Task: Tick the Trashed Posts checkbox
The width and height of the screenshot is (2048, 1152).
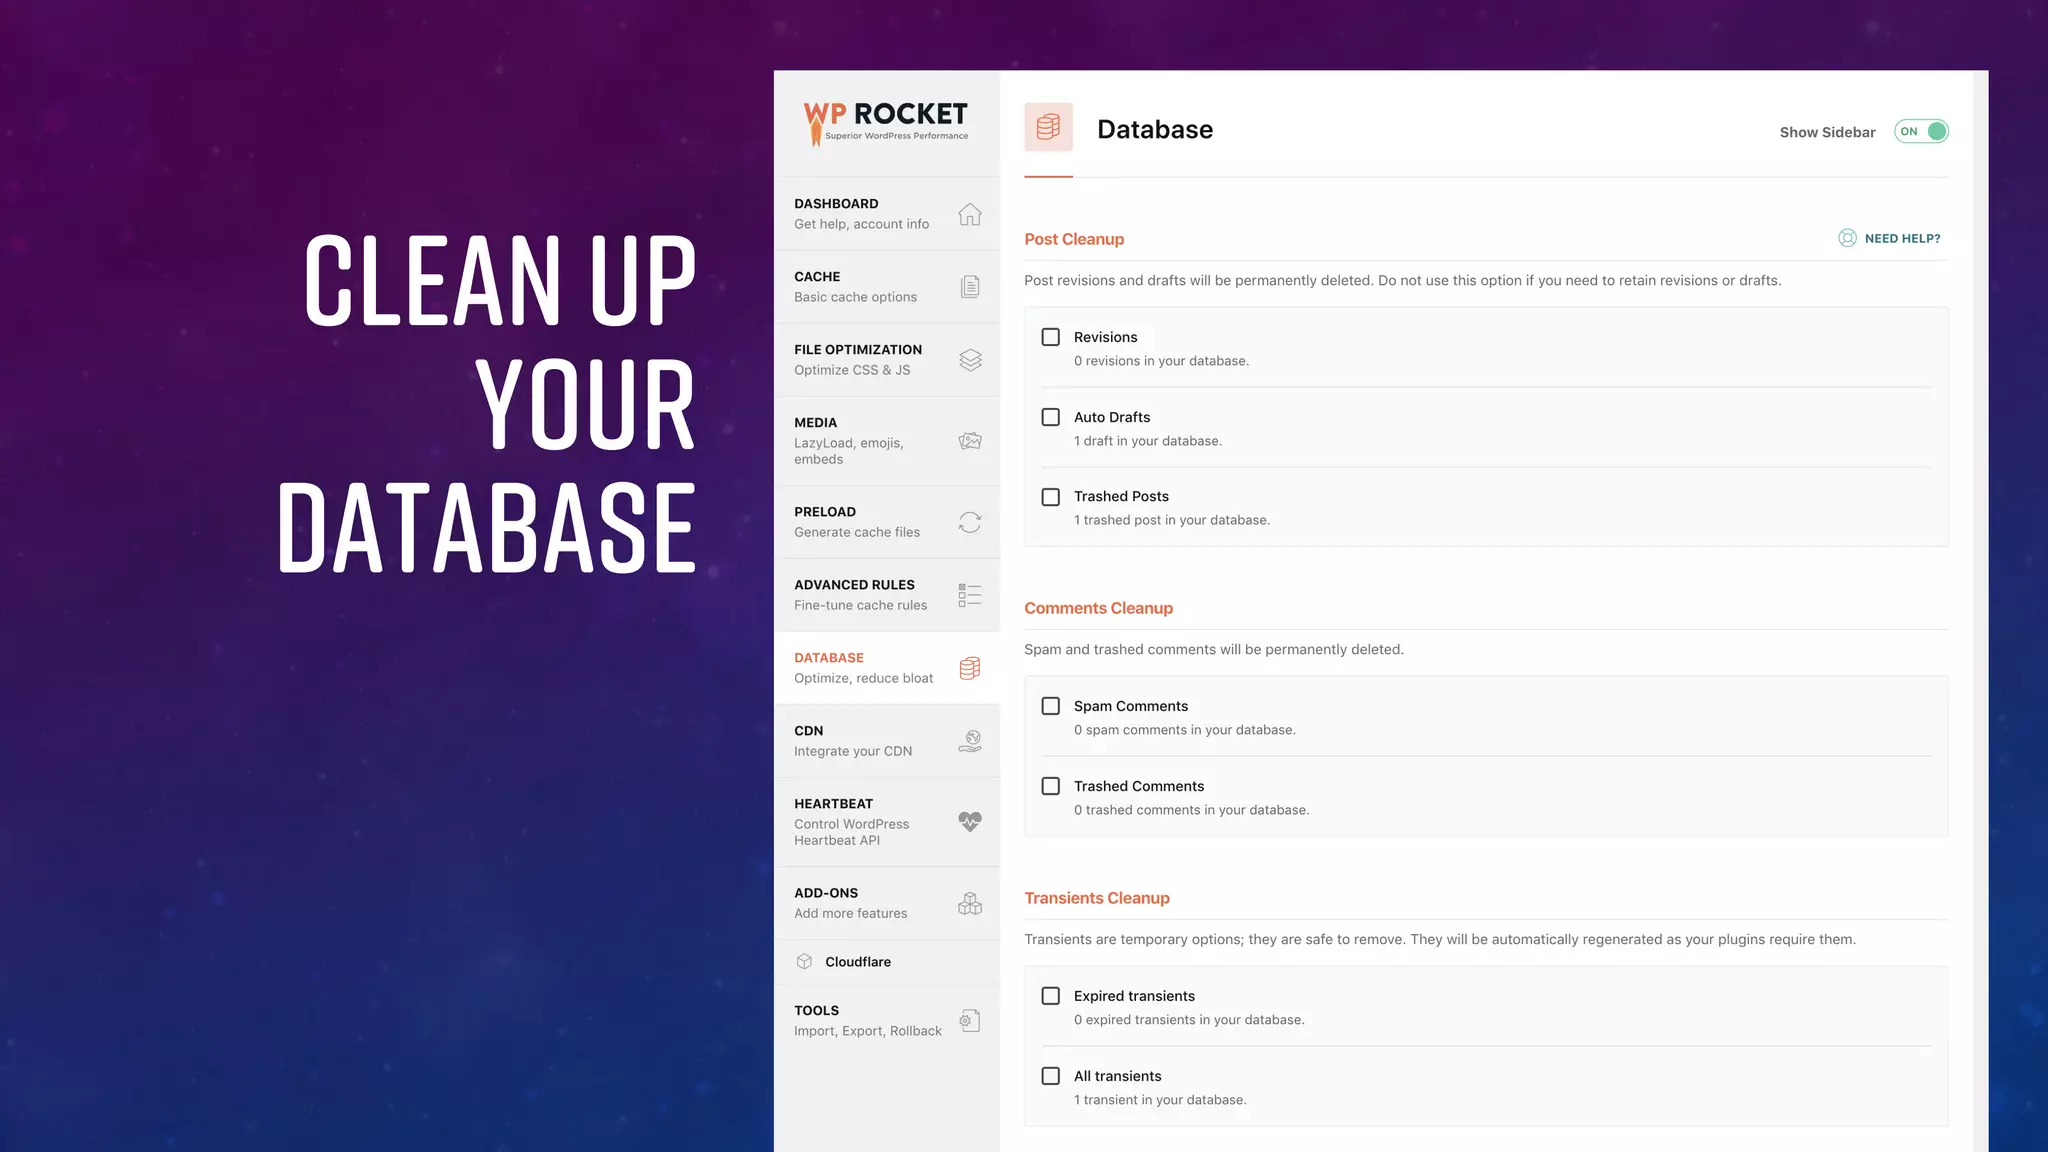Action: pos(1050,497)
